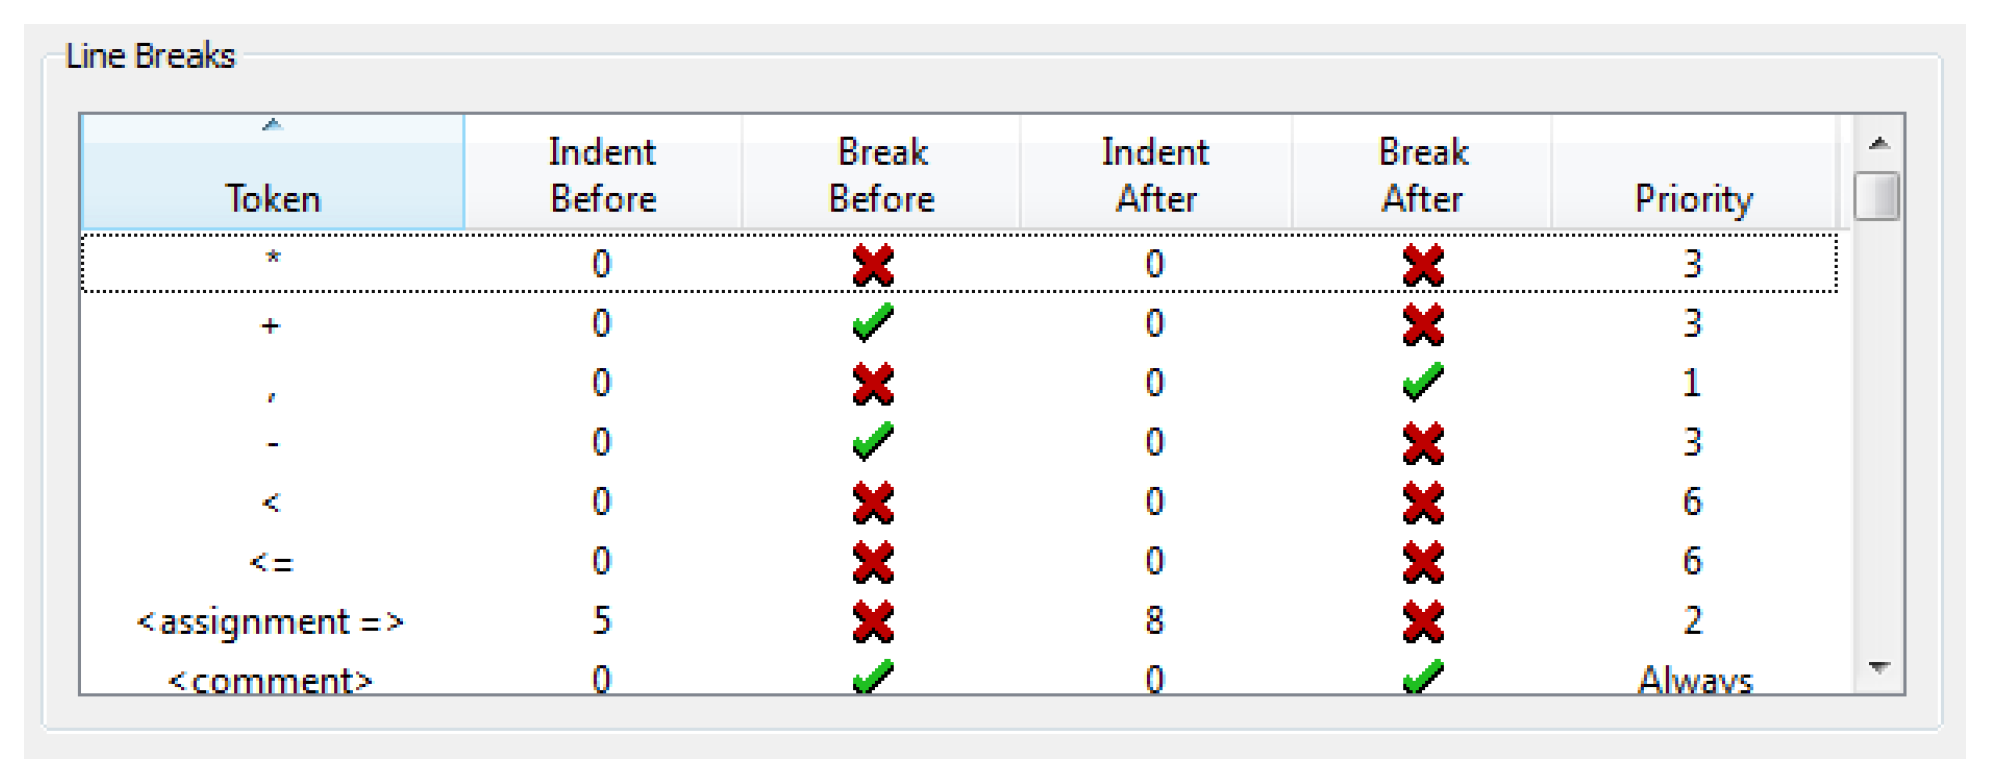Select Indent After value 8 for <assignment =>

pos(1154,621)
